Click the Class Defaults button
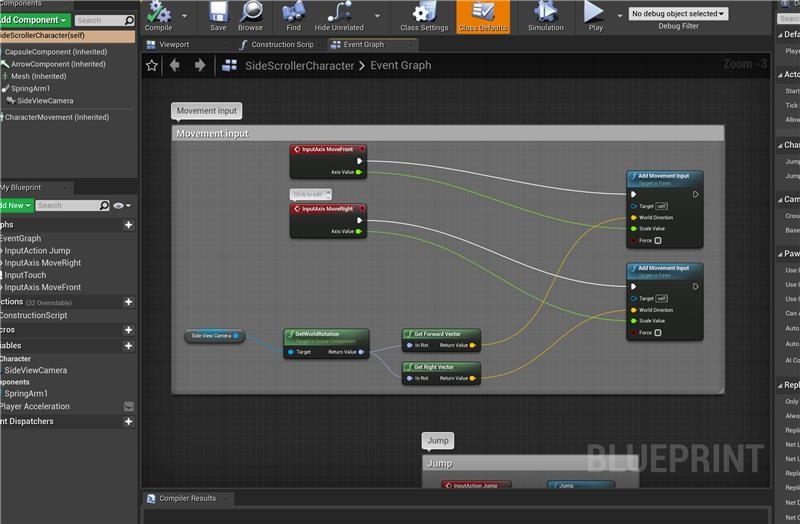Screen dimensions: 800x524 coord(482,16)
